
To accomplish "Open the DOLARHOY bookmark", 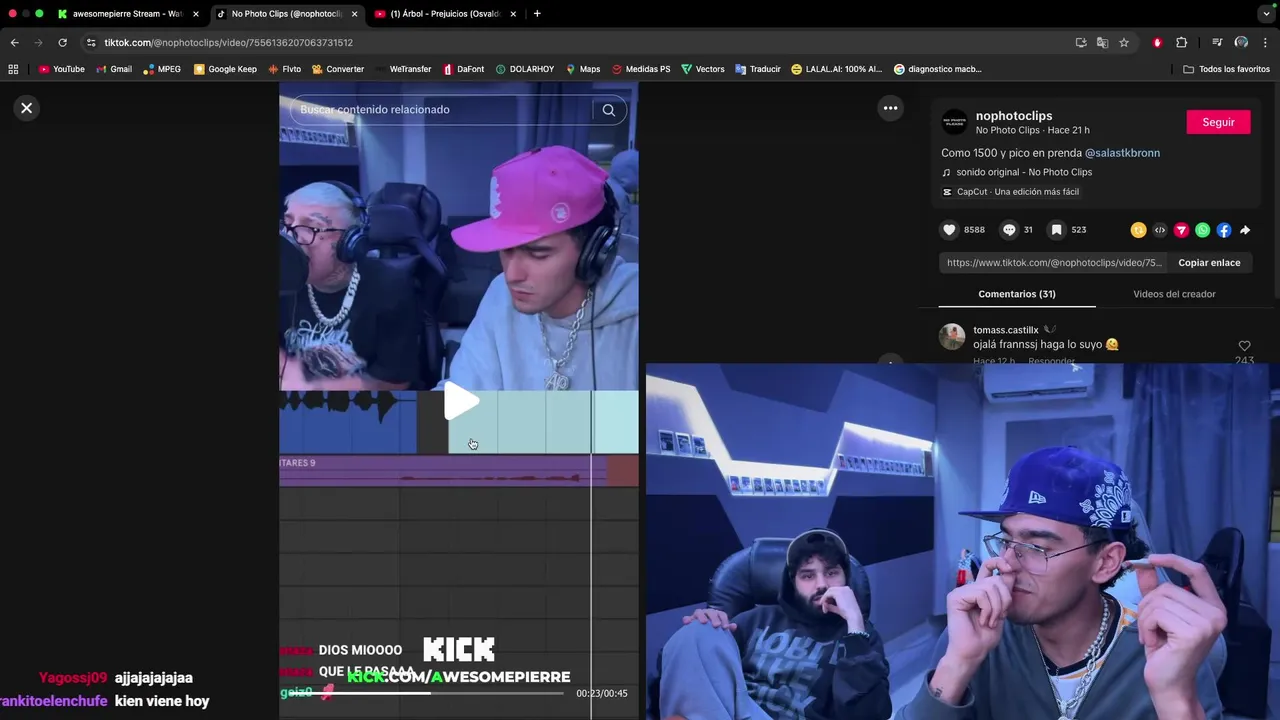I will point(524,69).
